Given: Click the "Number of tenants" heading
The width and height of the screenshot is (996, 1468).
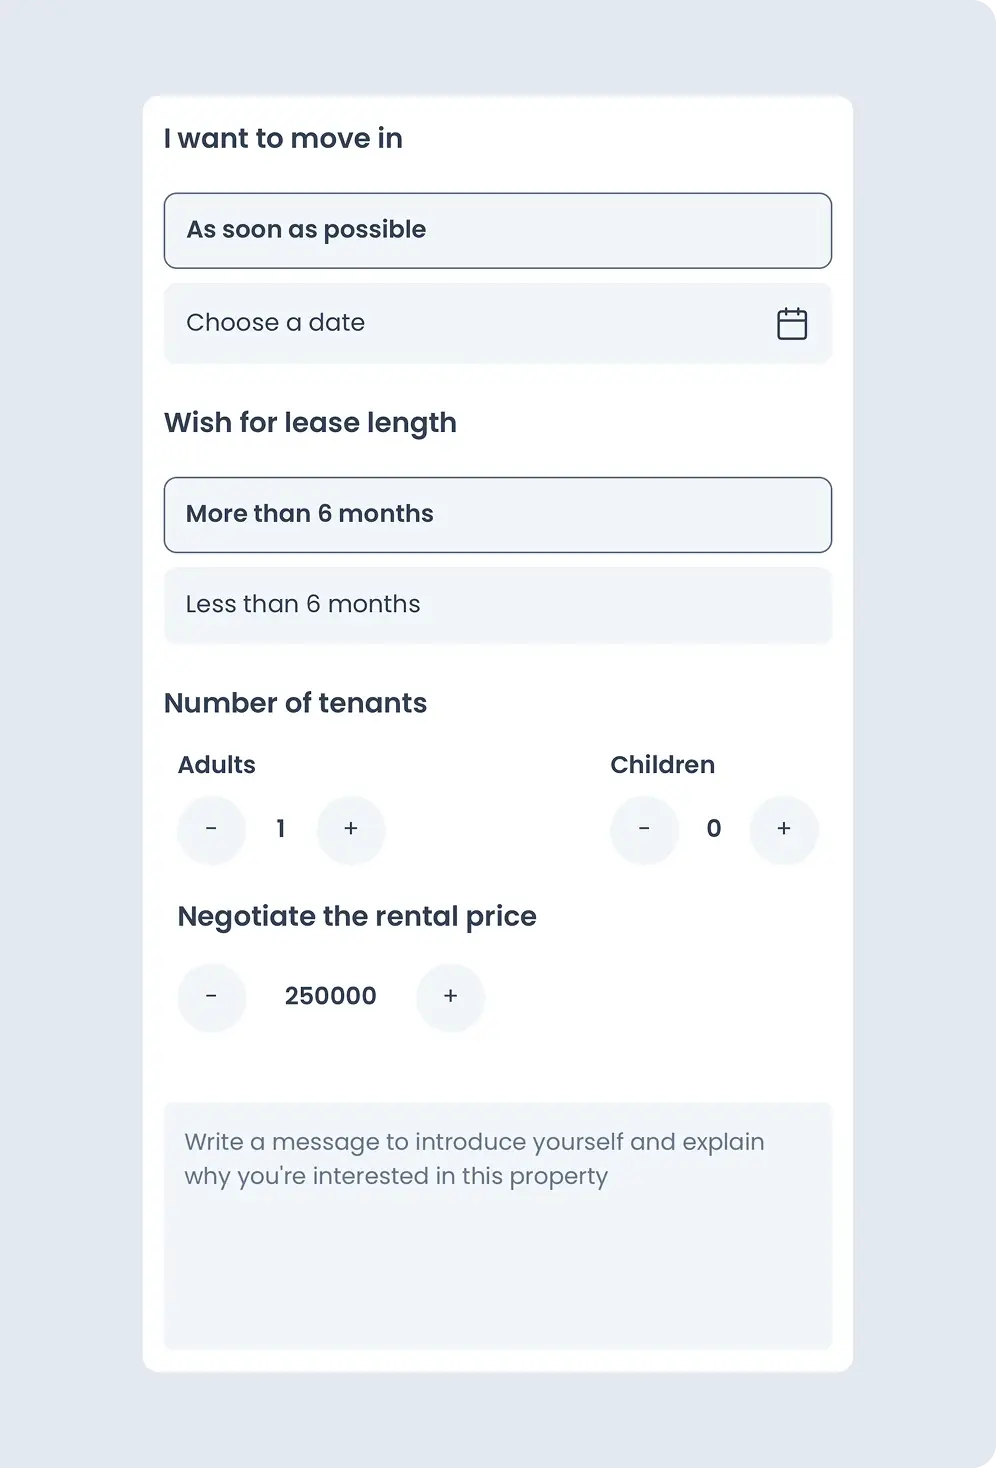Looking at the screenshot, I should 295,704.
